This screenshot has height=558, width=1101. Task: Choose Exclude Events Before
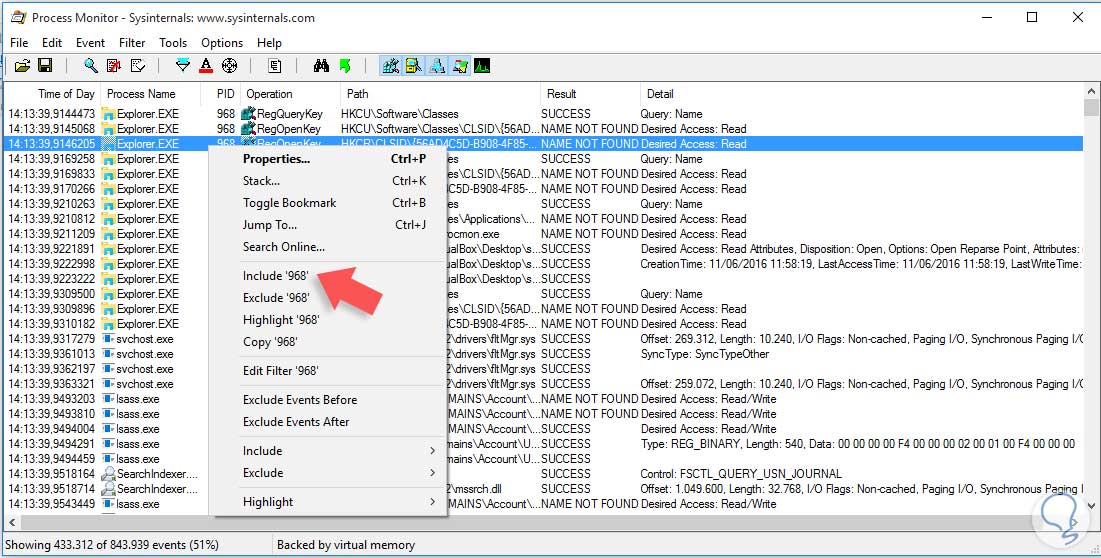point(330,399)
